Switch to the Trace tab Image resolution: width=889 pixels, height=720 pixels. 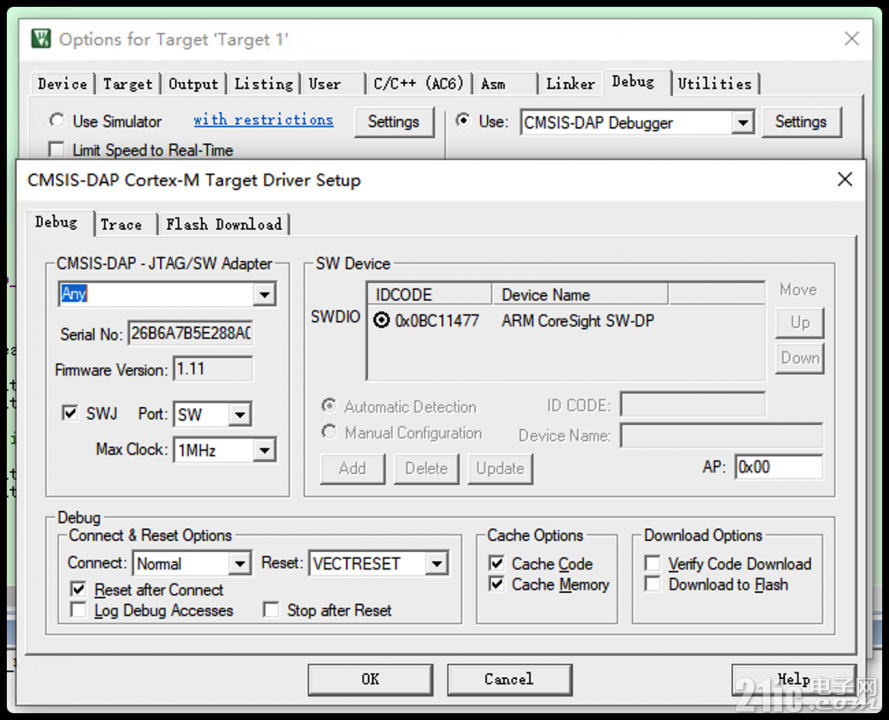(x=125, y=225)
